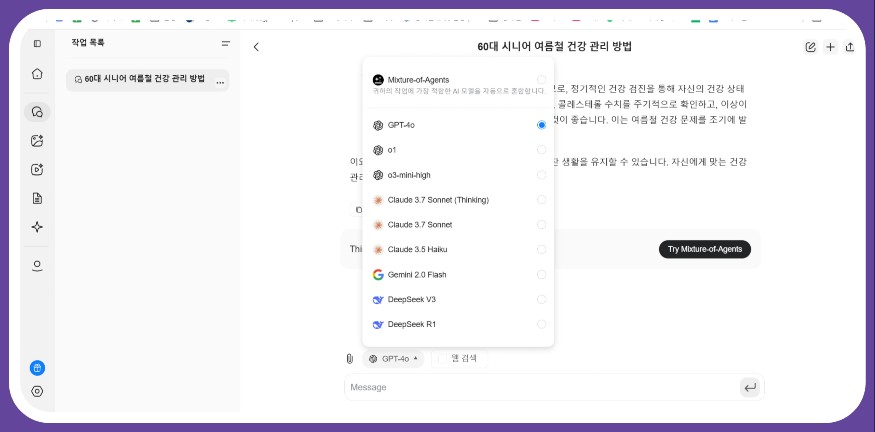
Task: Collapse the sidebar with the panel icon
Action: point(37,43)
